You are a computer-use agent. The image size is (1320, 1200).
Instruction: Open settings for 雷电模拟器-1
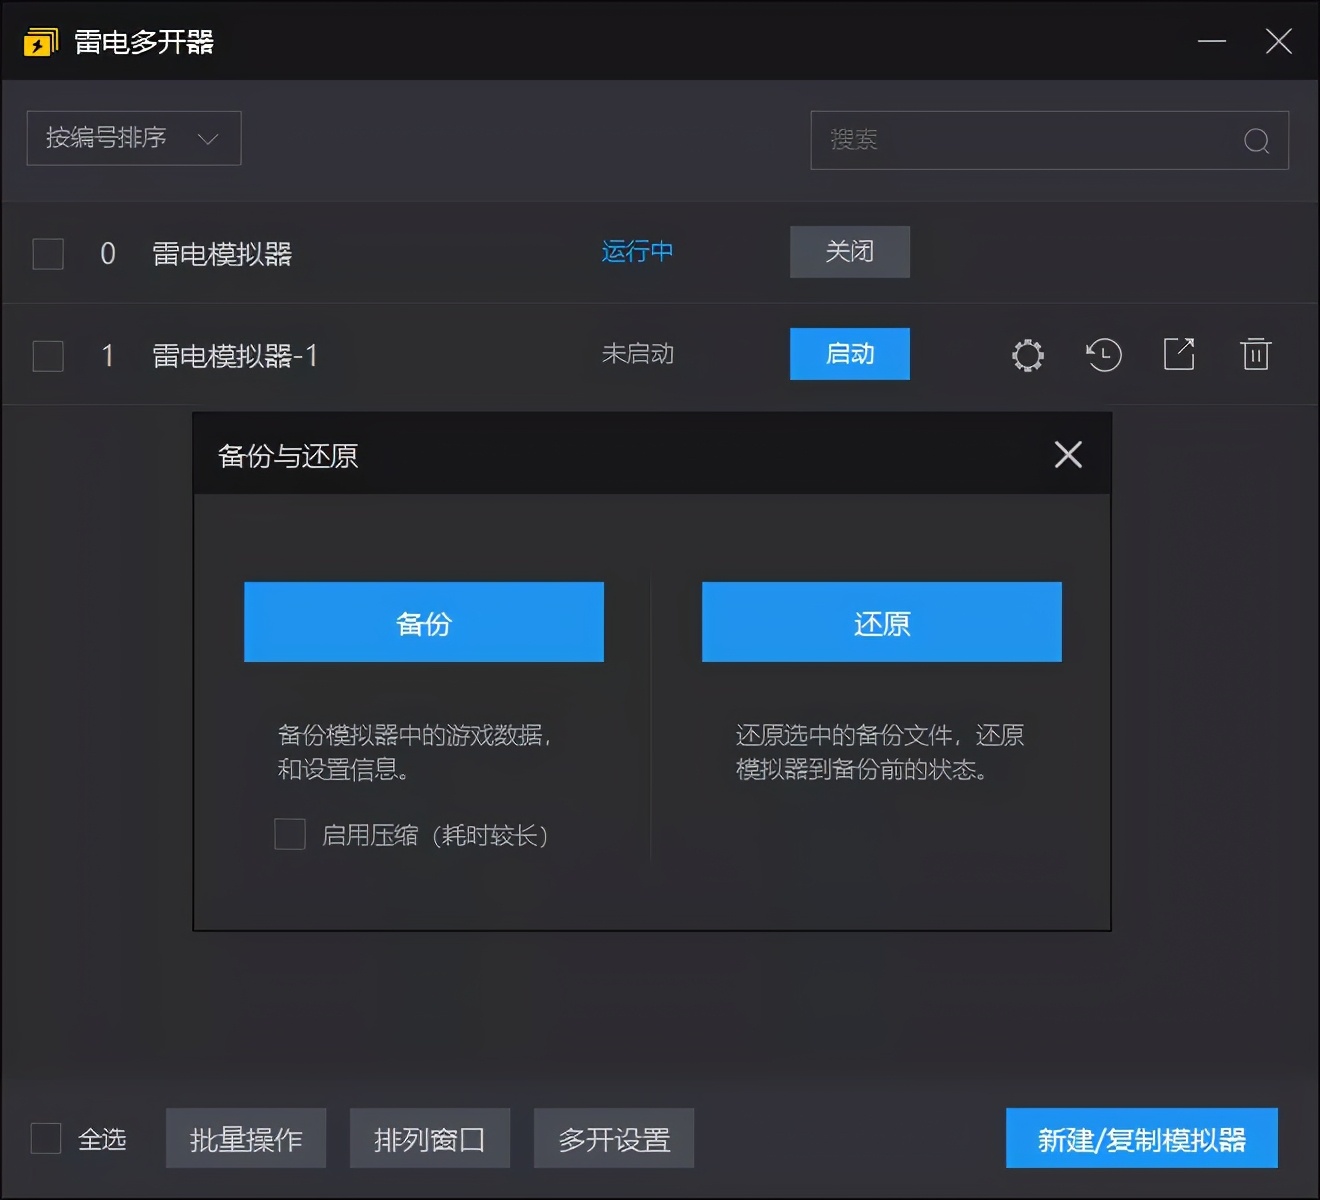pos(1026,354)
